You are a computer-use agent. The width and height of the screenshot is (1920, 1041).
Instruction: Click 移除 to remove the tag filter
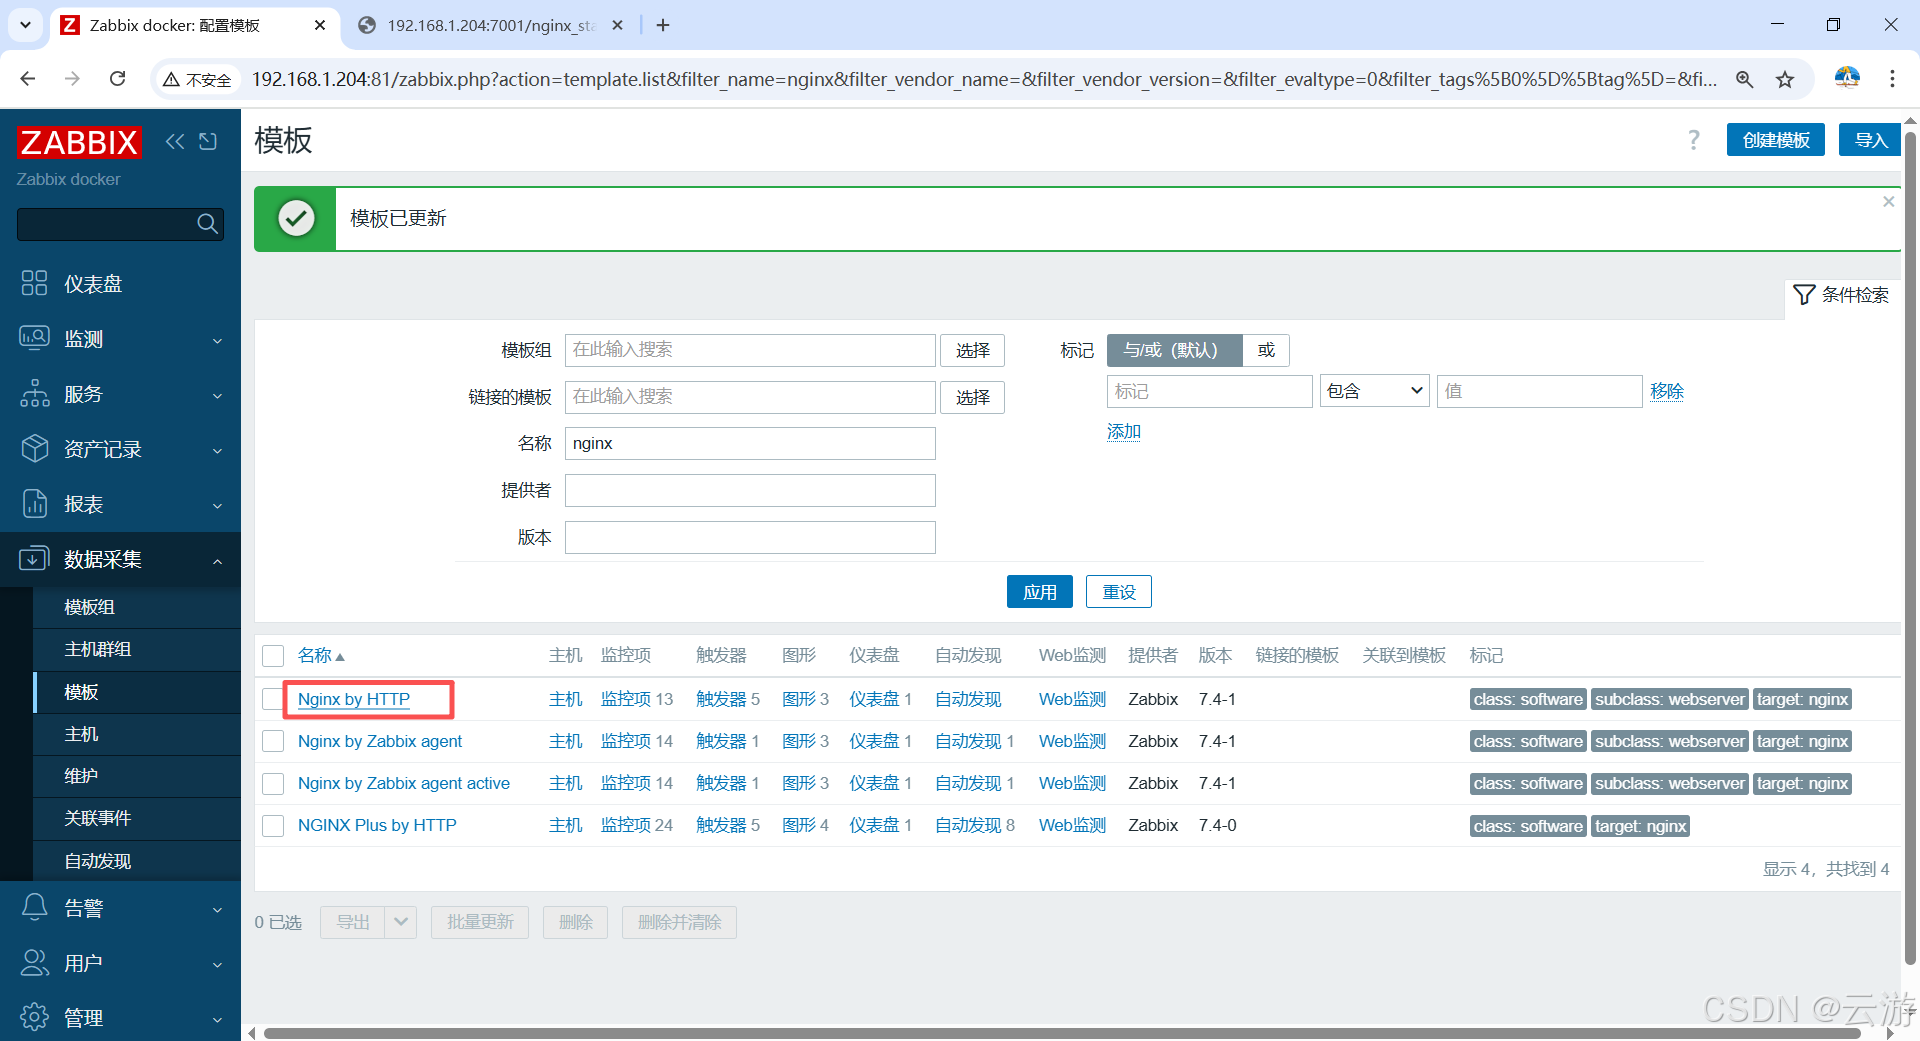[x=1667, y=391]
